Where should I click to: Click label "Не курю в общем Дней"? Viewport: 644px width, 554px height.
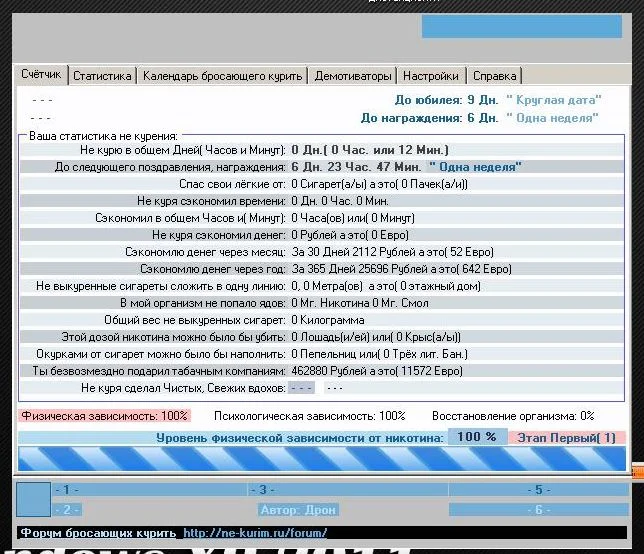point(140,150)
